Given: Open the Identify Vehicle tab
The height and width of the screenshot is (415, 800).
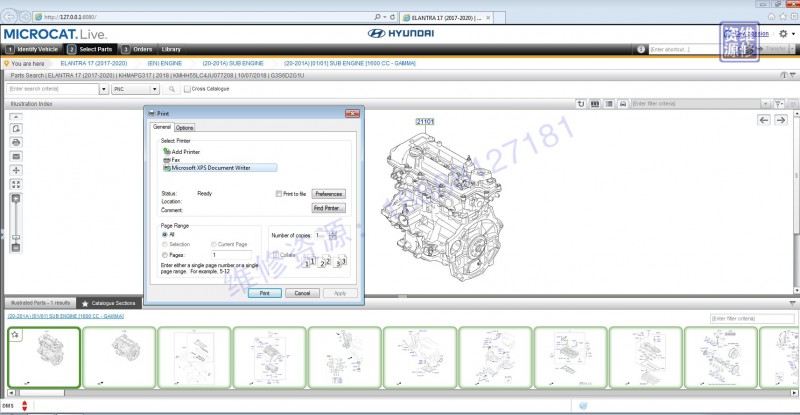Looking at the screenshot, I should tap(32, 49).
